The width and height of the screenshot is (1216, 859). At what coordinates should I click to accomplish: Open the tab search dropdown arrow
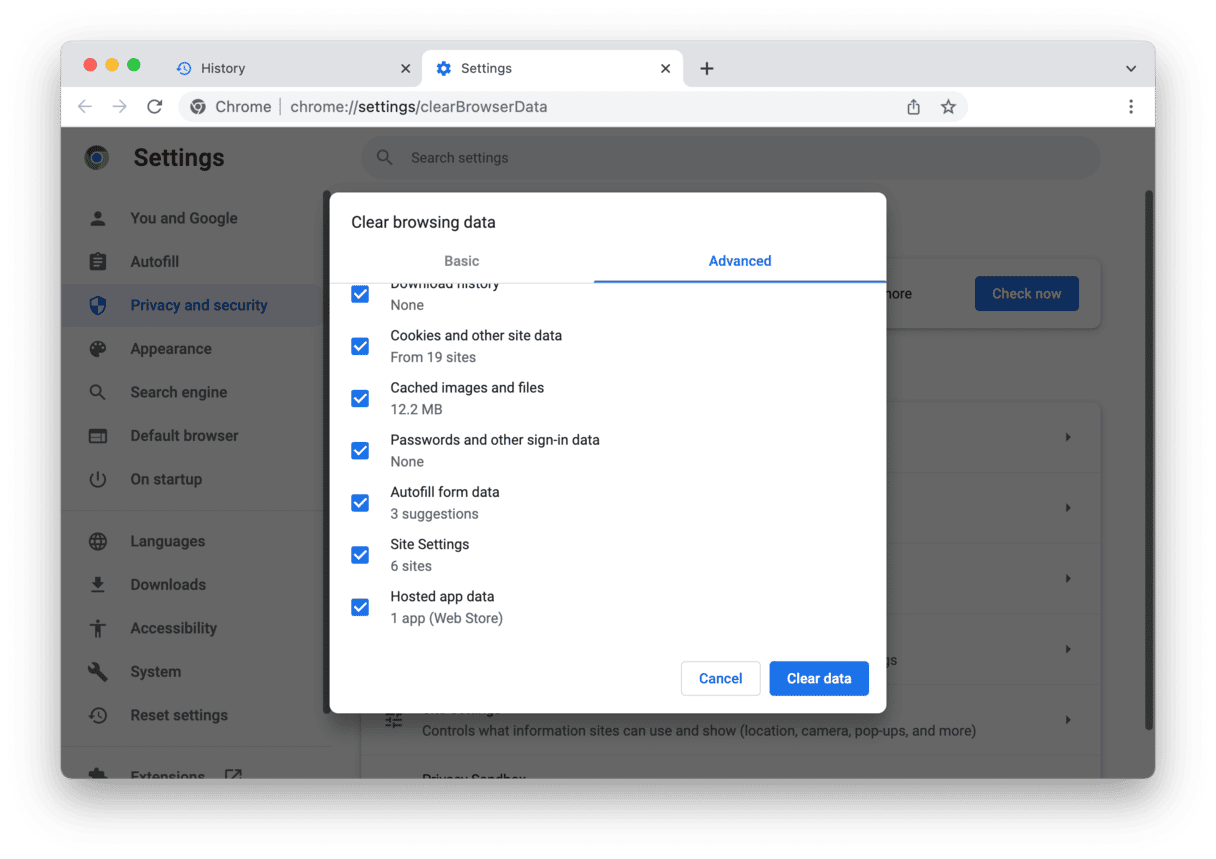1130,69
